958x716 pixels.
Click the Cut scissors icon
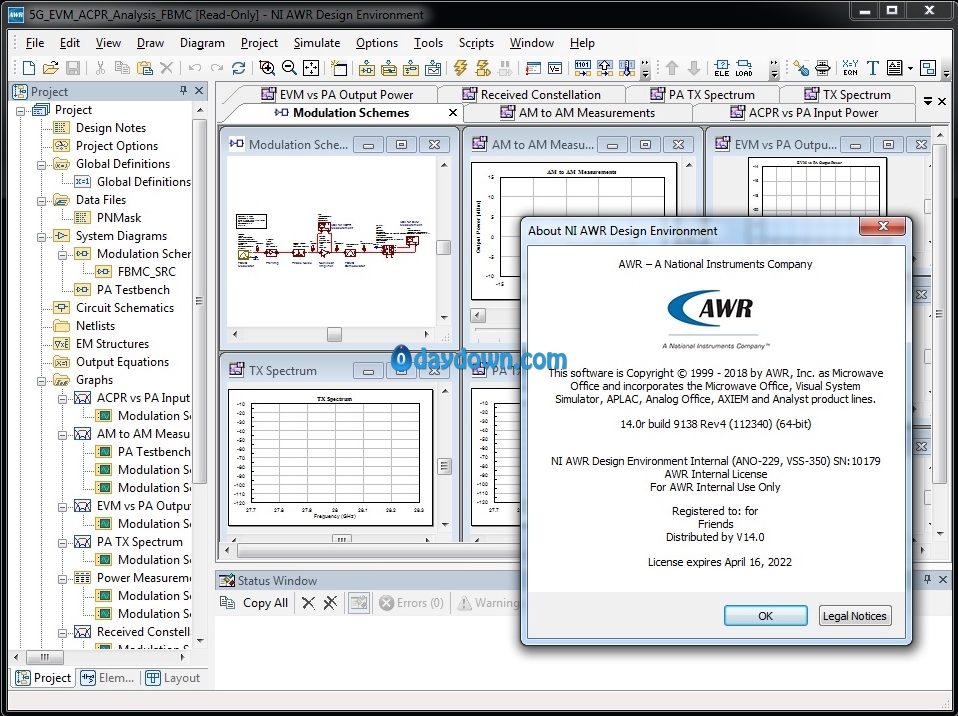pos(101,68)
